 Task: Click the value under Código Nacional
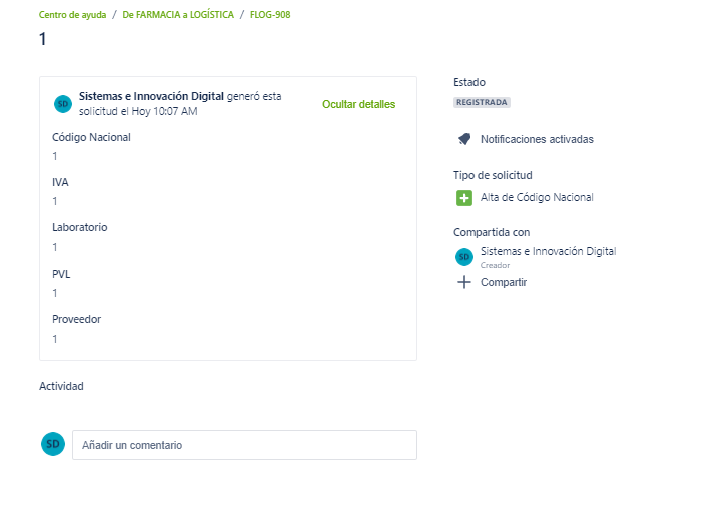(x=55, y=156)
